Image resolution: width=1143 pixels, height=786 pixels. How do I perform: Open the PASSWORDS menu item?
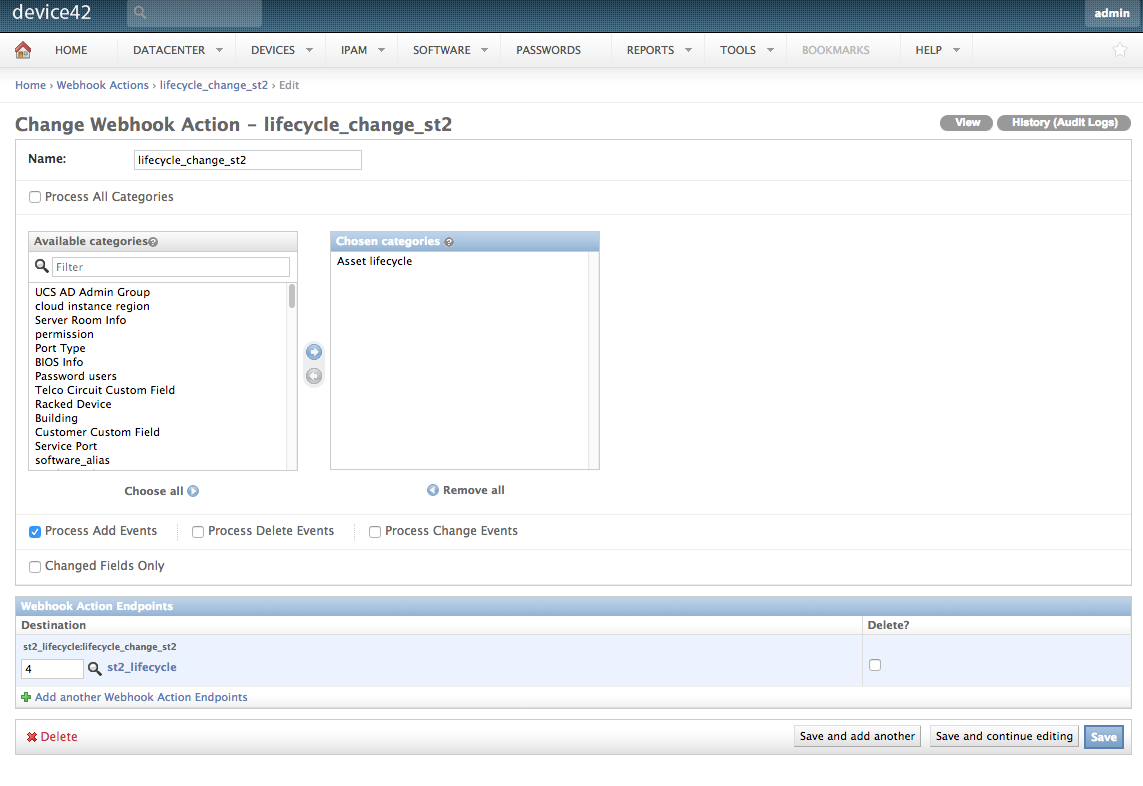[548, 50]
